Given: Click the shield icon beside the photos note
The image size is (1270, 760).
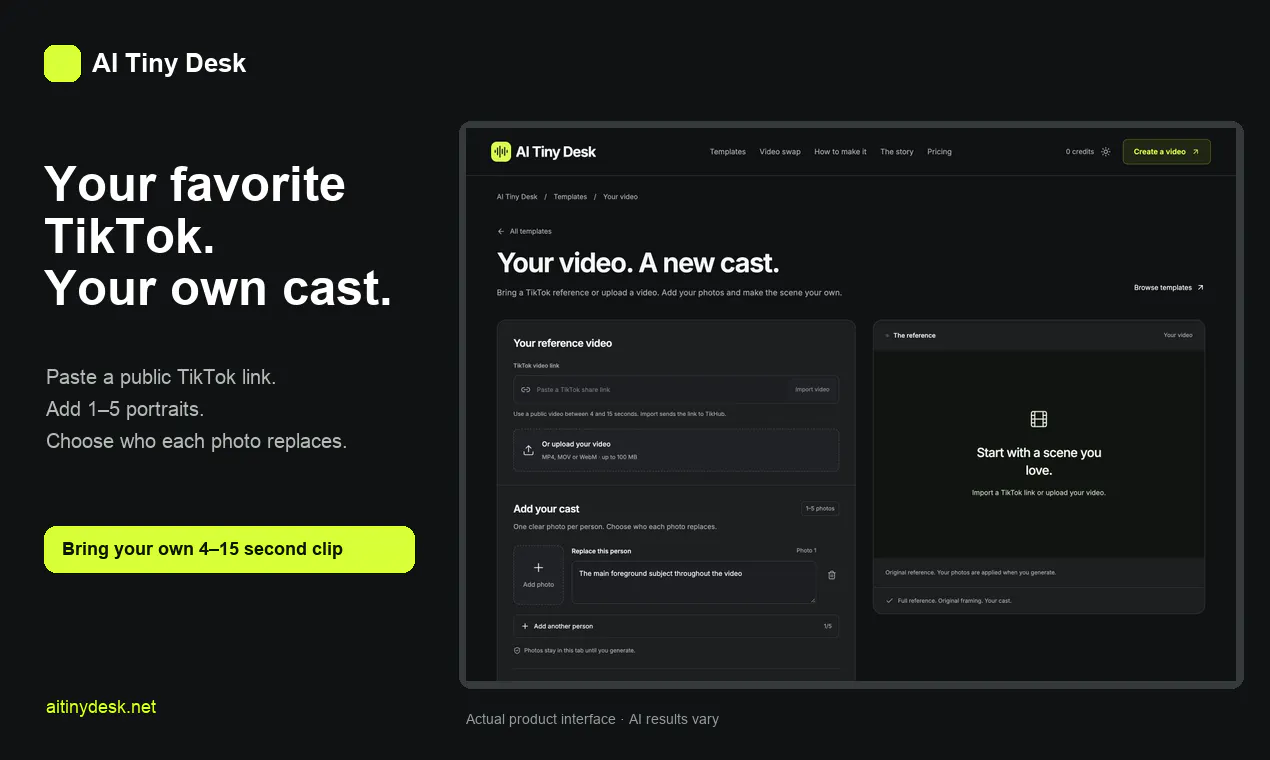Looking at the screenshot, I should point(517,650).
